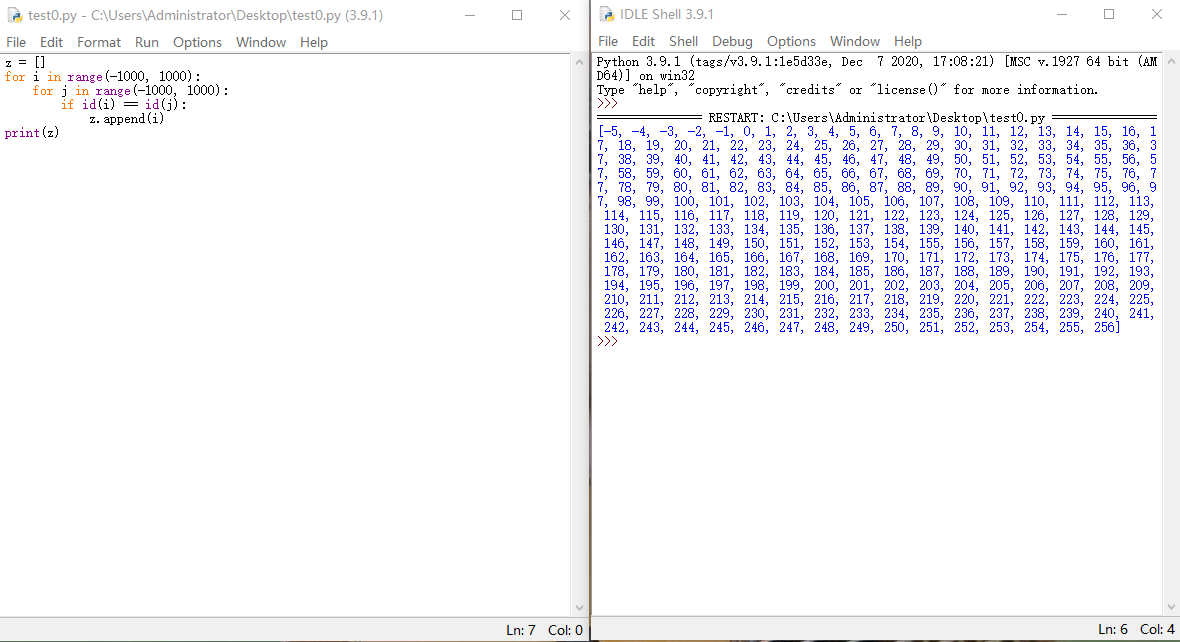Open Window menu in IDLE Shell

point(854,41)
